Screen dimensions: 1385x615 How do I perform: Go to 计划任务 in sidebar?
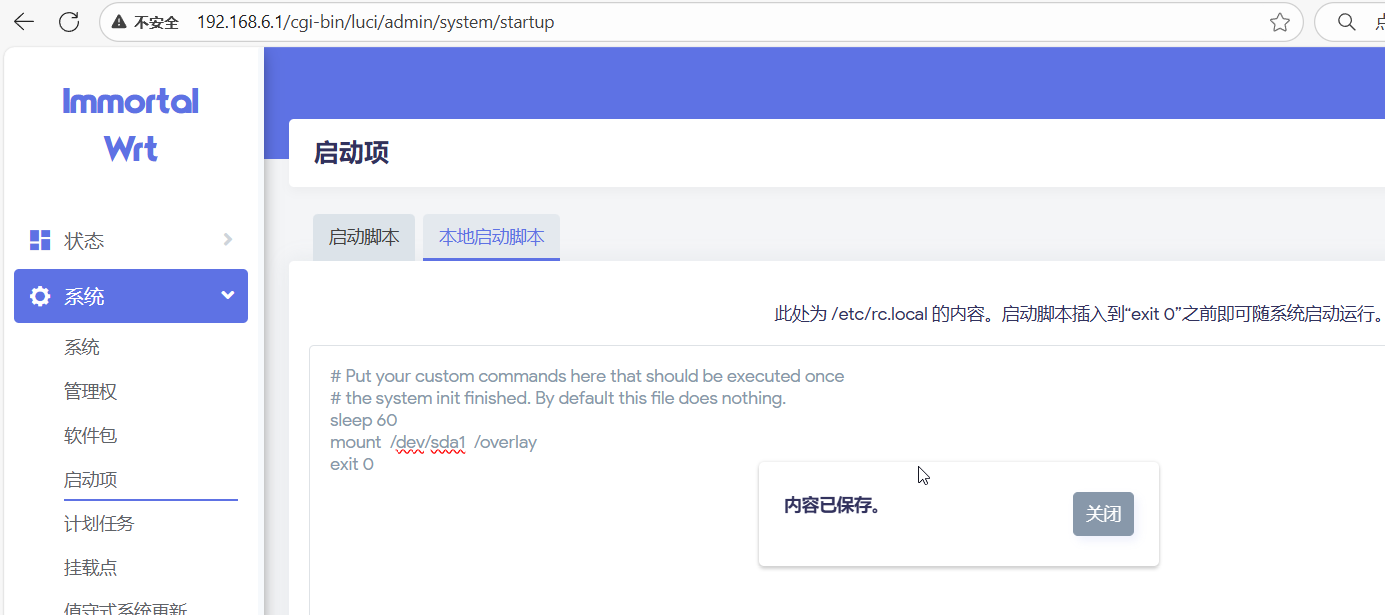point(99,524)
